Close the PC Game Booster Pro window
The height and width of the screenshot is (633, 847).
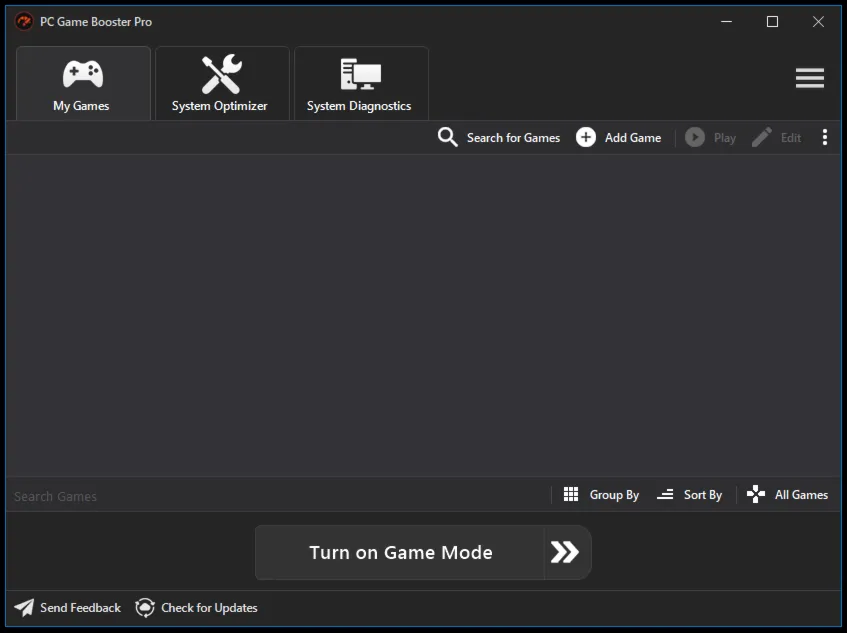[818, 22]
